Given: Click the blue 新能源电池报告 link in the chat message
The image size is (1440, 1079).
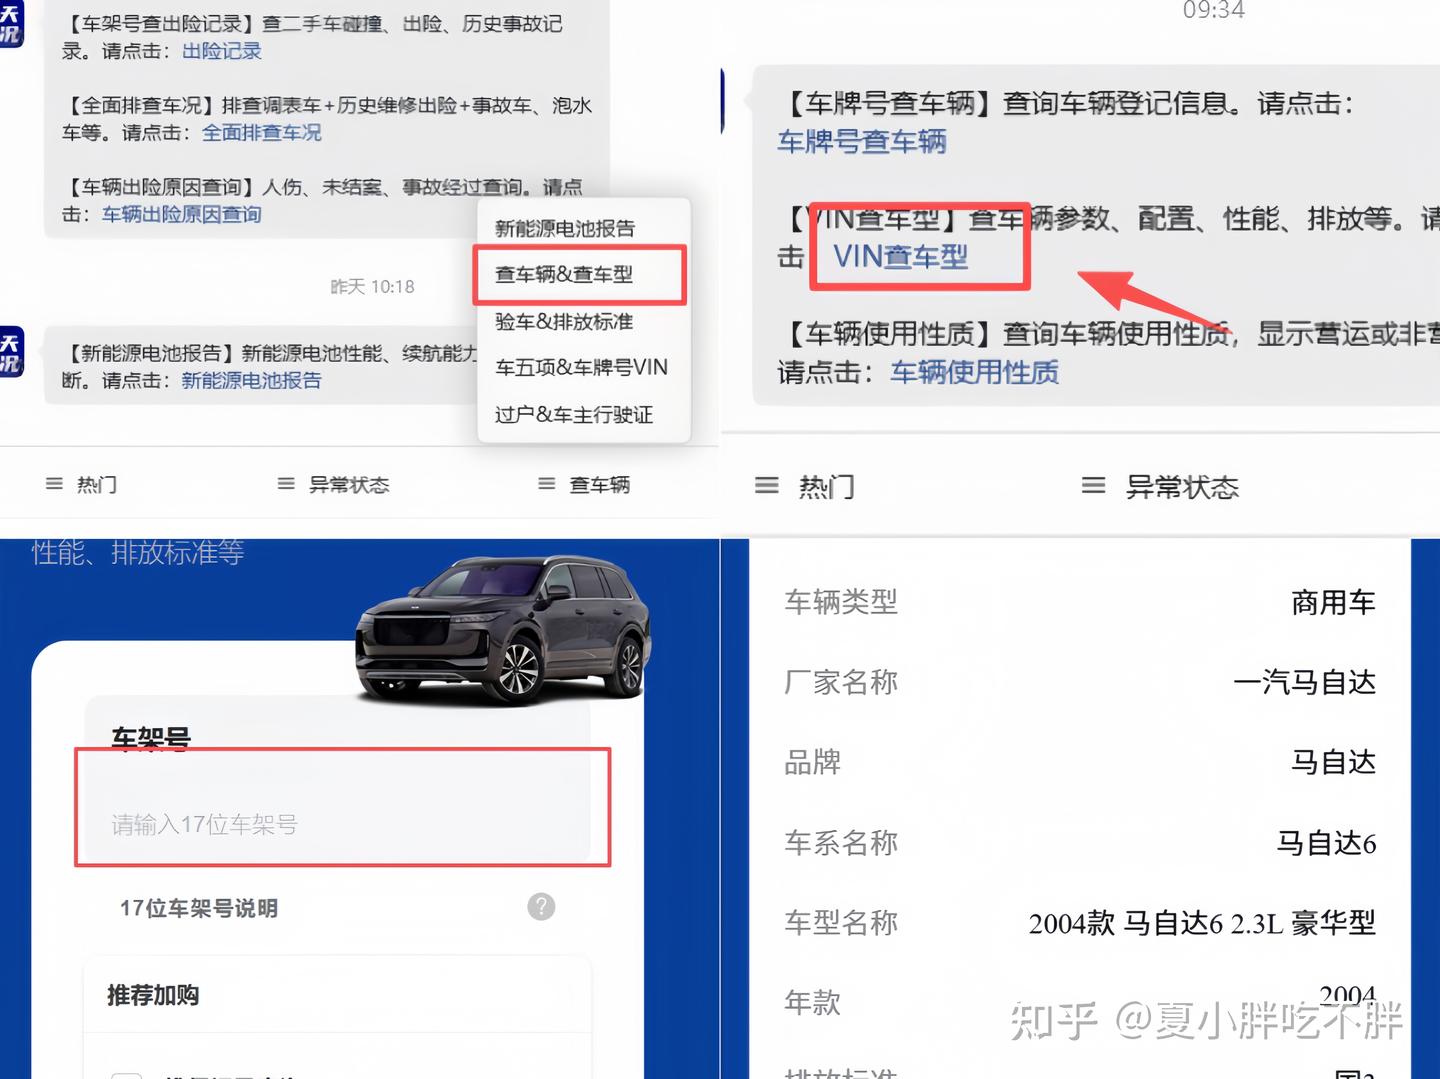Looking at the screenshot, I should (252, 380).
